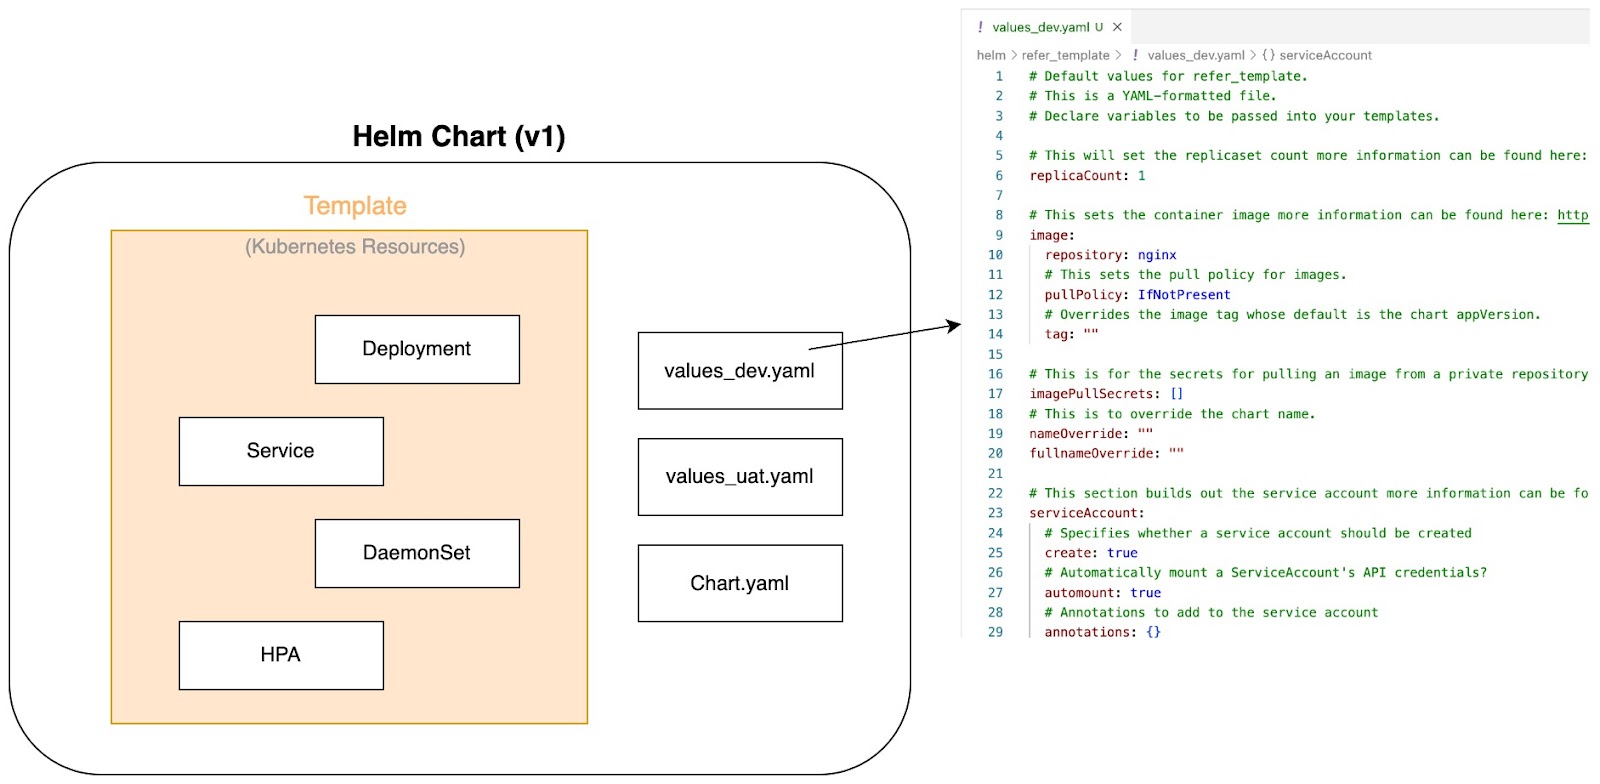Follow the http link on line 8
Viewport: 1600px width, 784px height.
click(x=1573, y=215)
